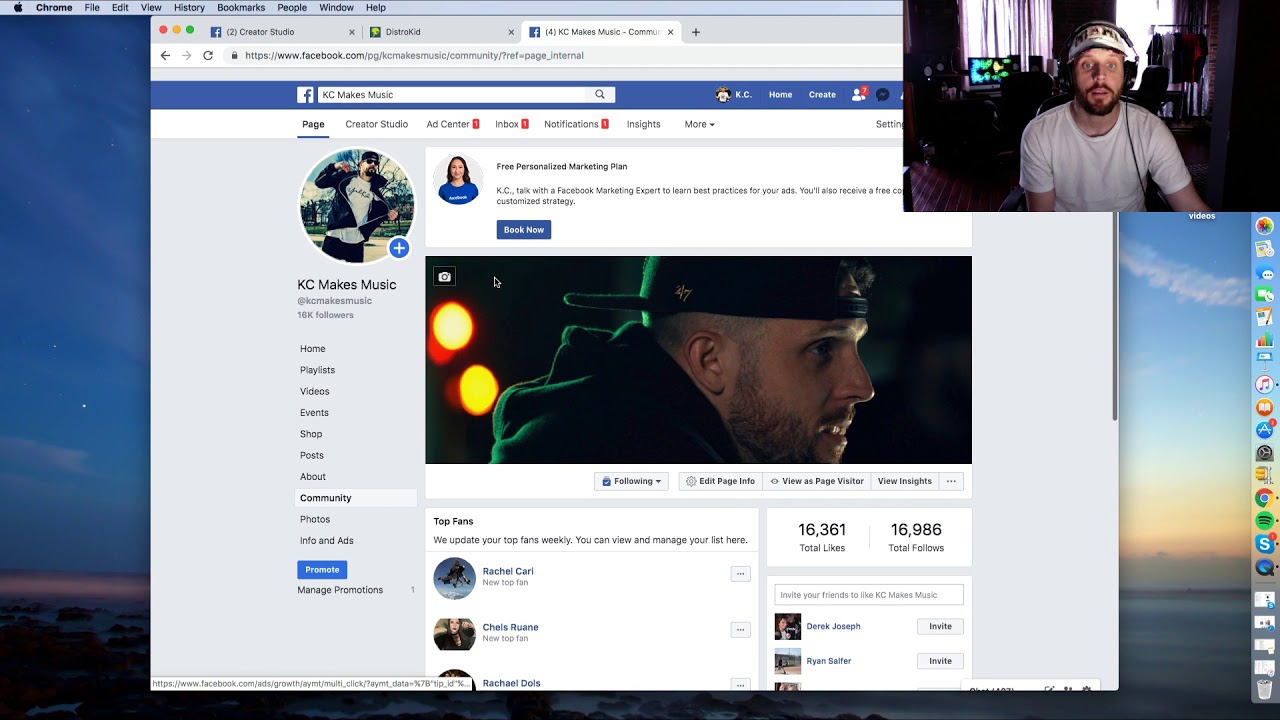Open the Messenger icon in Facebook bar
The height and width of the screenshot is (720, 1280).
883,95
